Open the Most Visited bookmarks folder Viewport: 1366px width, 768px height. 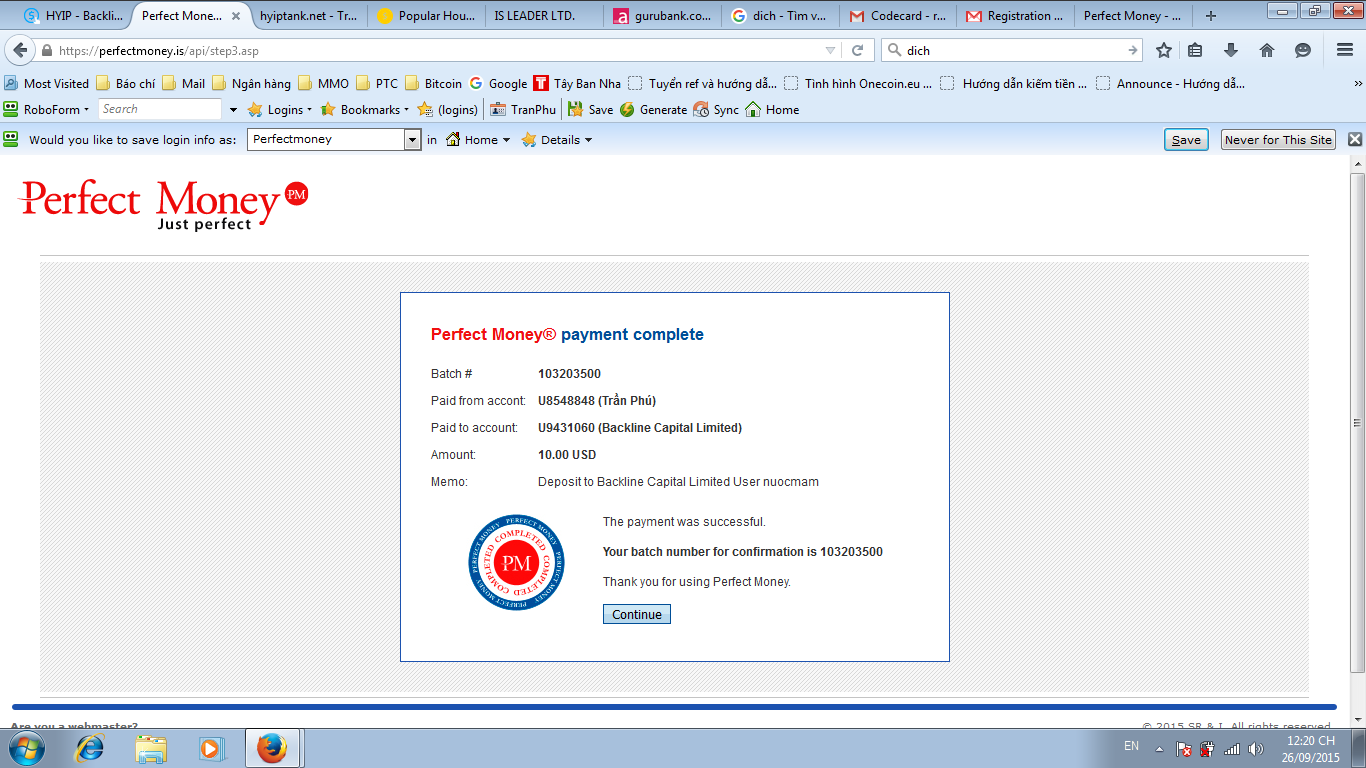pyautogui.click(x=46, y=83)
